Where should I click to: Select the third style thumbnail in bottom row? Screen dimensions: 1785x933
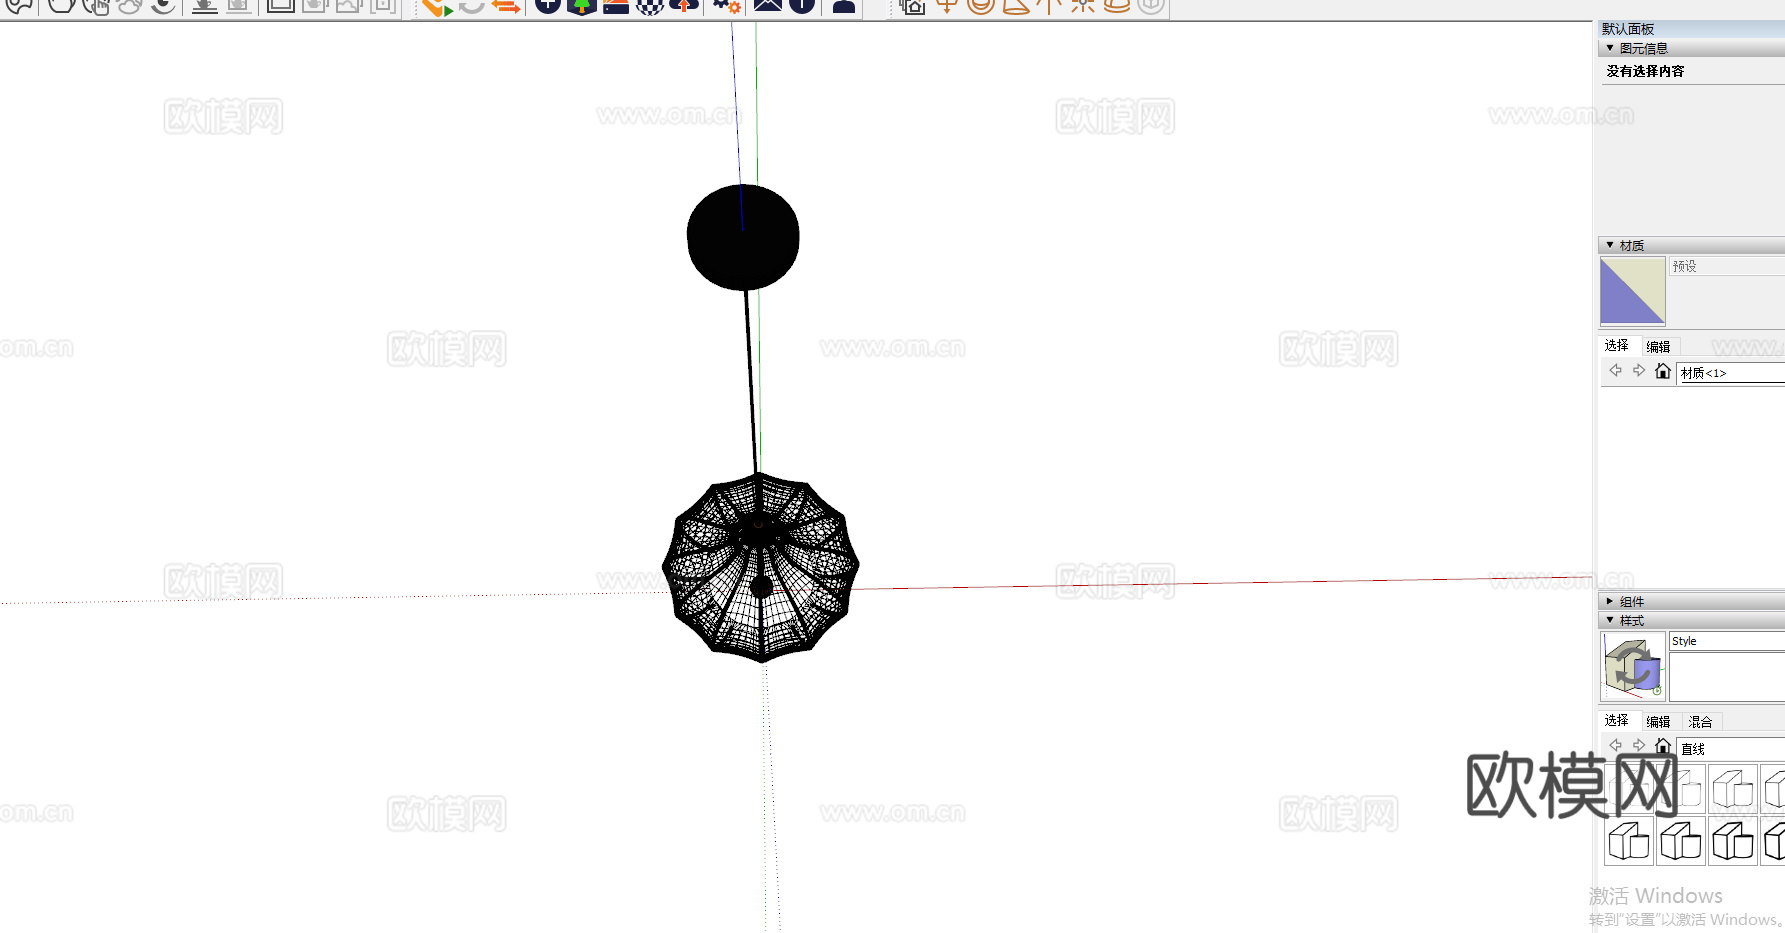[1733, 841]
